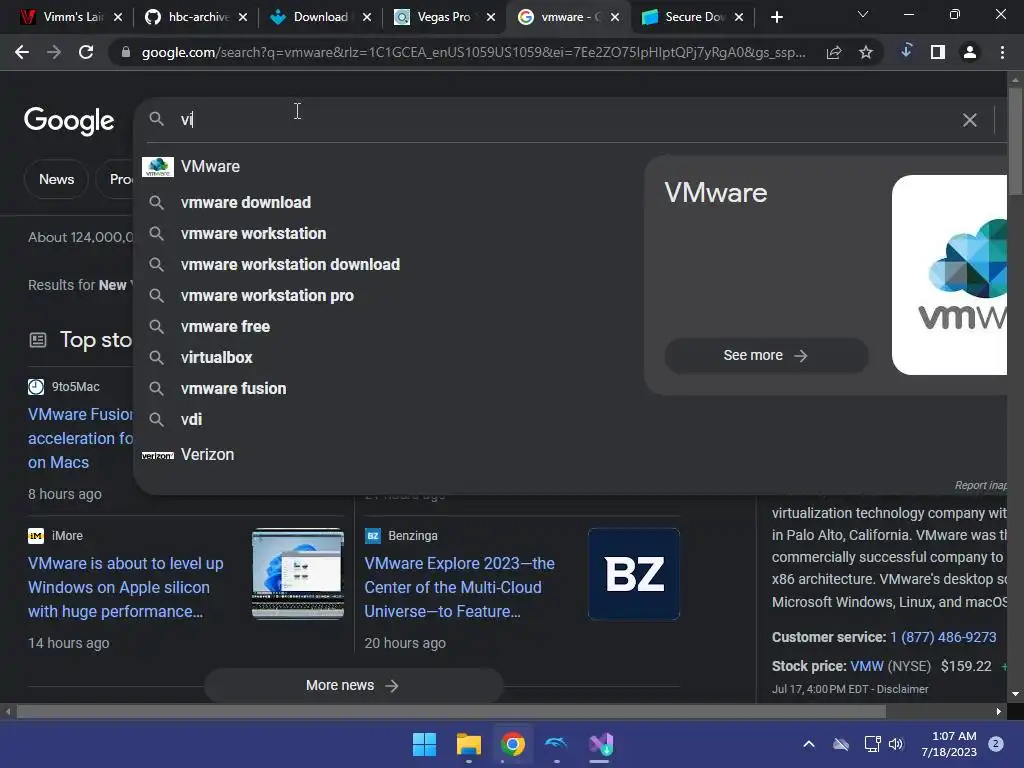Click More news button
The image size is (1024, 768).
tap(353, 685)
